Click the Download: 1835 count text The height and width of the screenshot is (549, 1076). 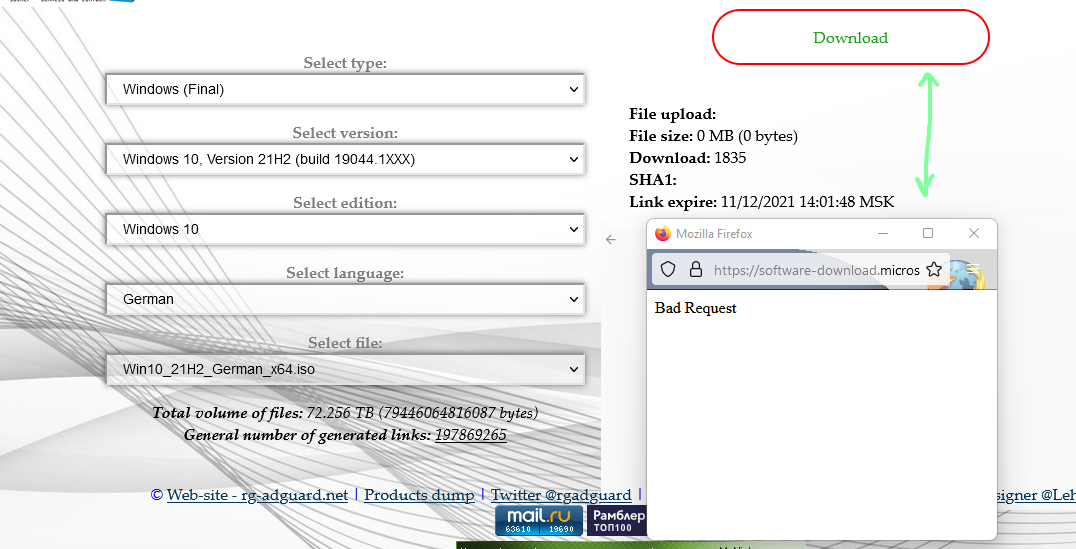tap(688, 158)
